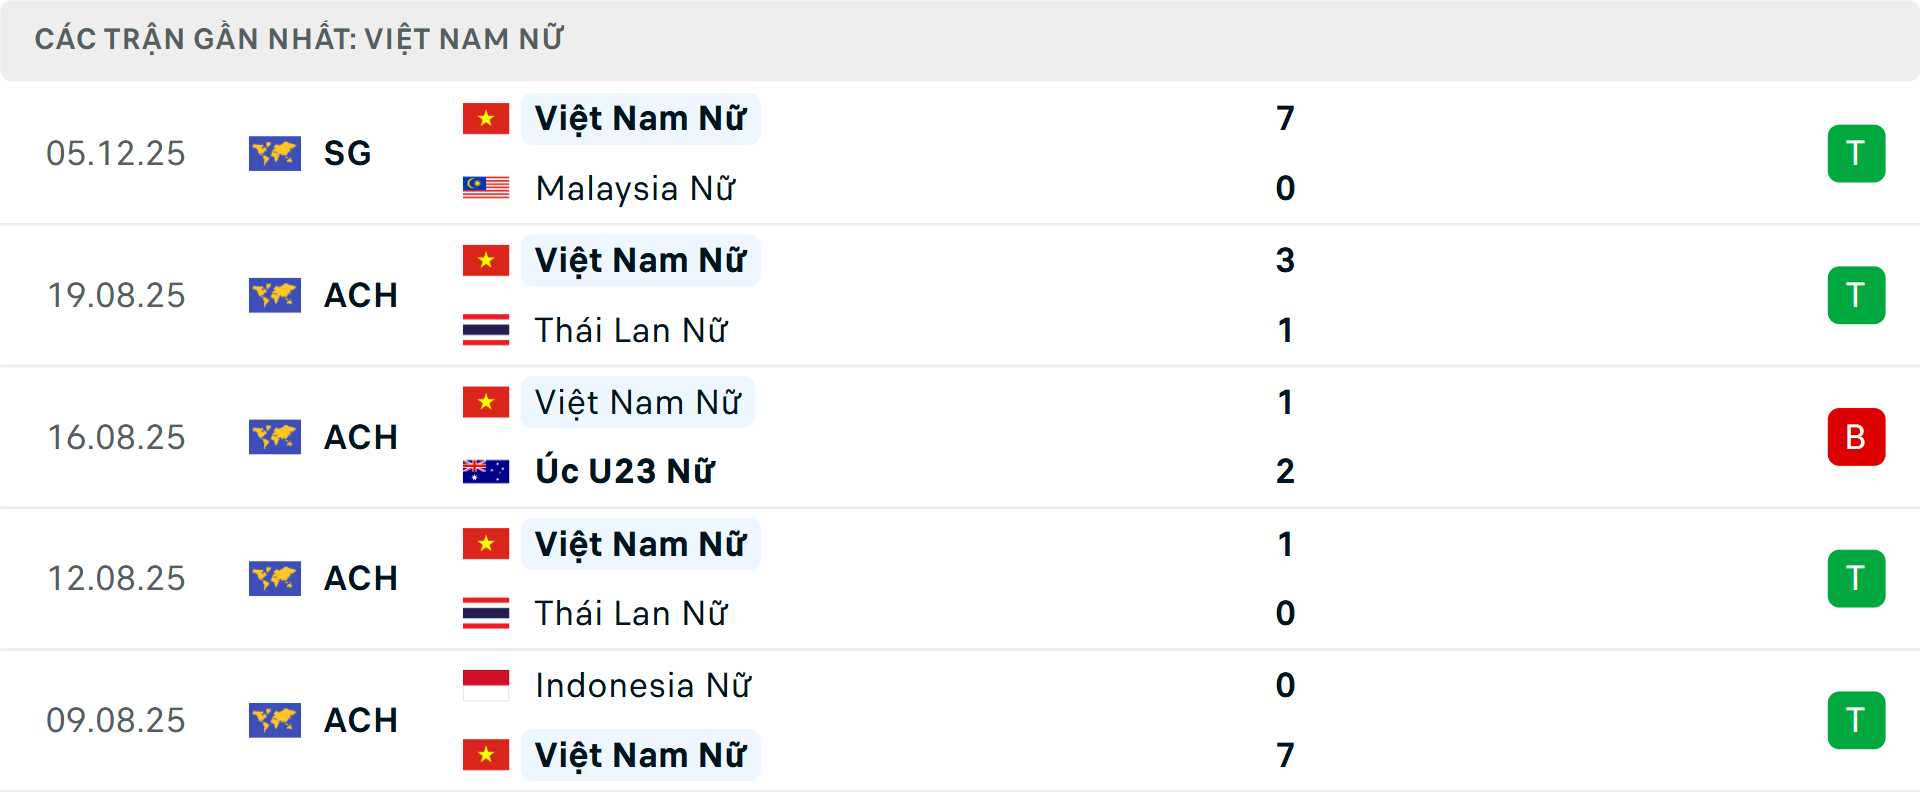Open Indonesia Nữ team link
Viewport: 1920px width, 792px height.
tap(643, 685)
